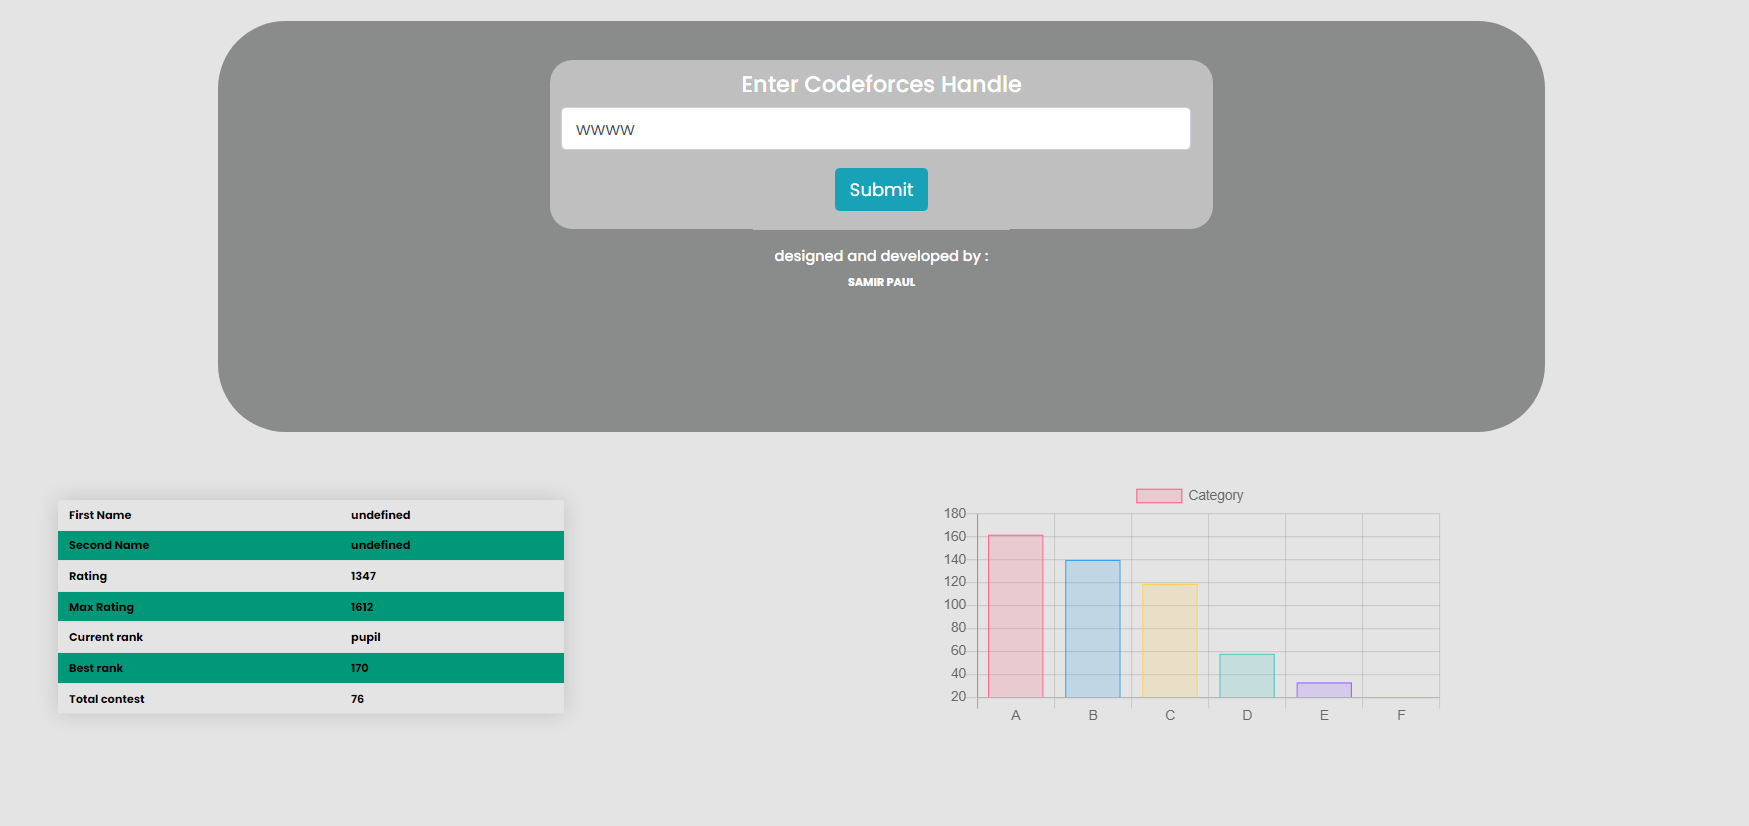This screenshot has width=1749, height=826.
Task: Click the rating value 1347
Action: click(x=363, y=576)
